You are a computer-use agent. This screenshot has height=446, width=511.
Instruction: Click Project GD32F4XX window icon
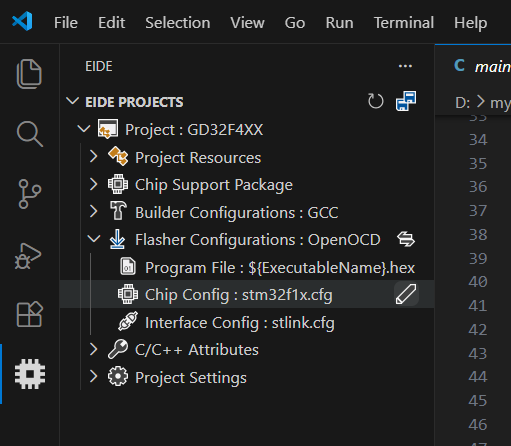[108, 129]
